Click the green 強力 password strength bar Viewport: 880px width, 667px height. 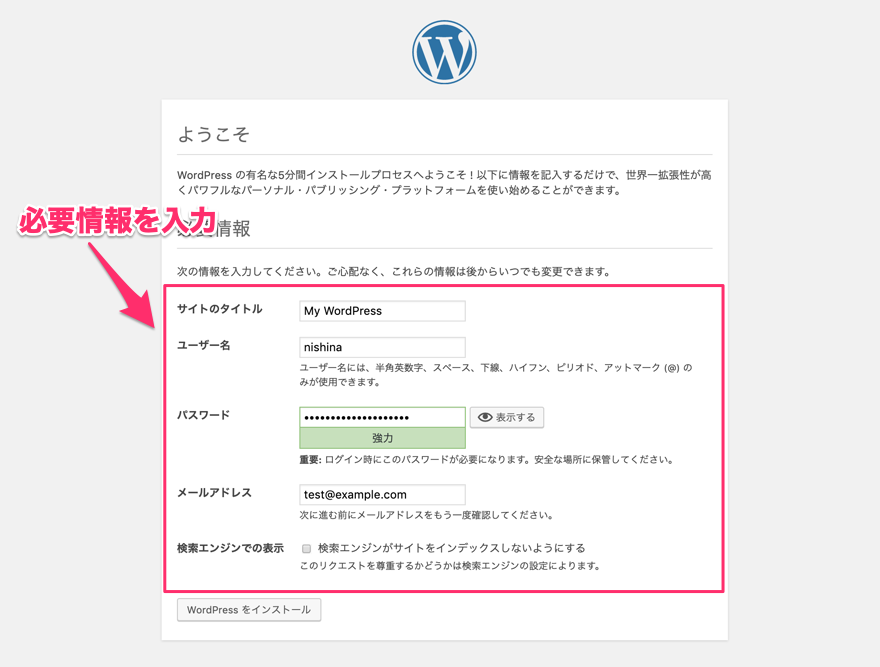[x=382, y=438]
